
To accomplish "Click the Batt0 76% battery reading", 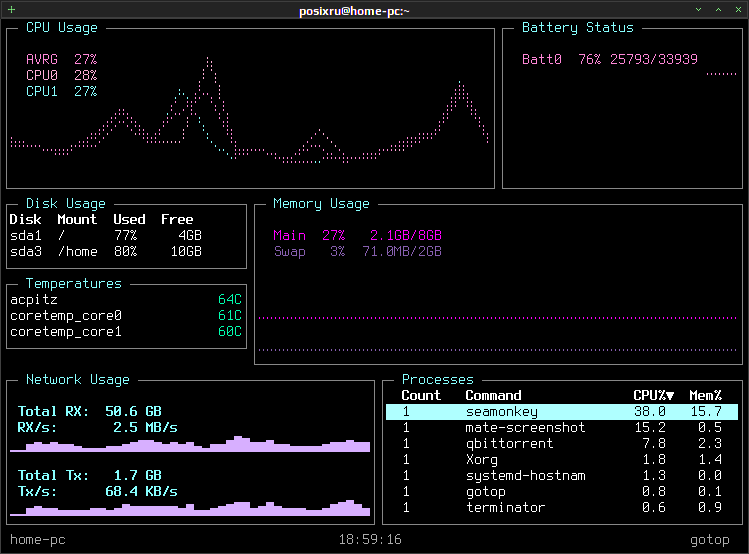I will 561,59.
